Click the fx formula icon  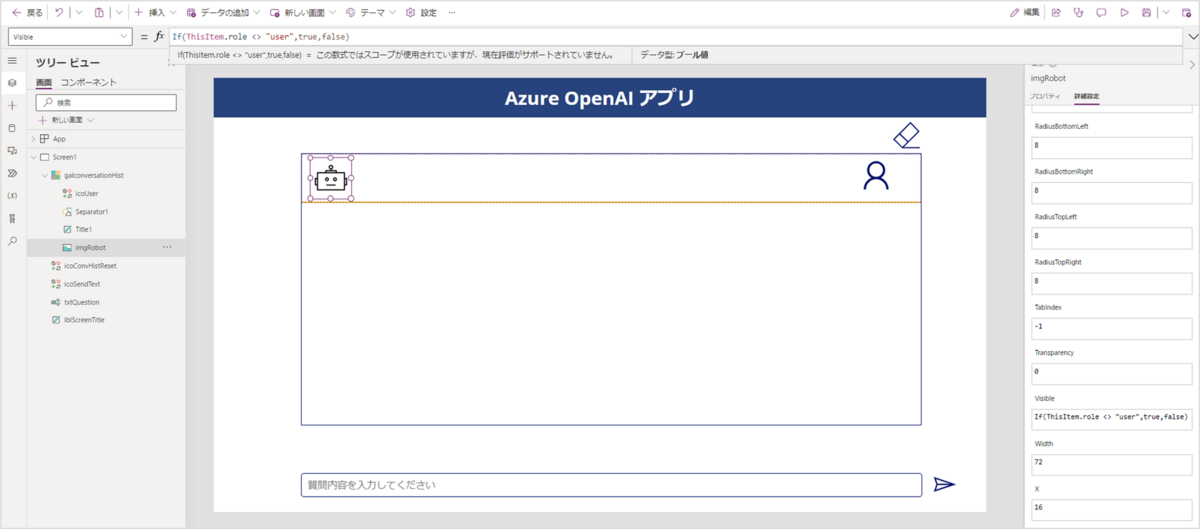coord(159,37)
